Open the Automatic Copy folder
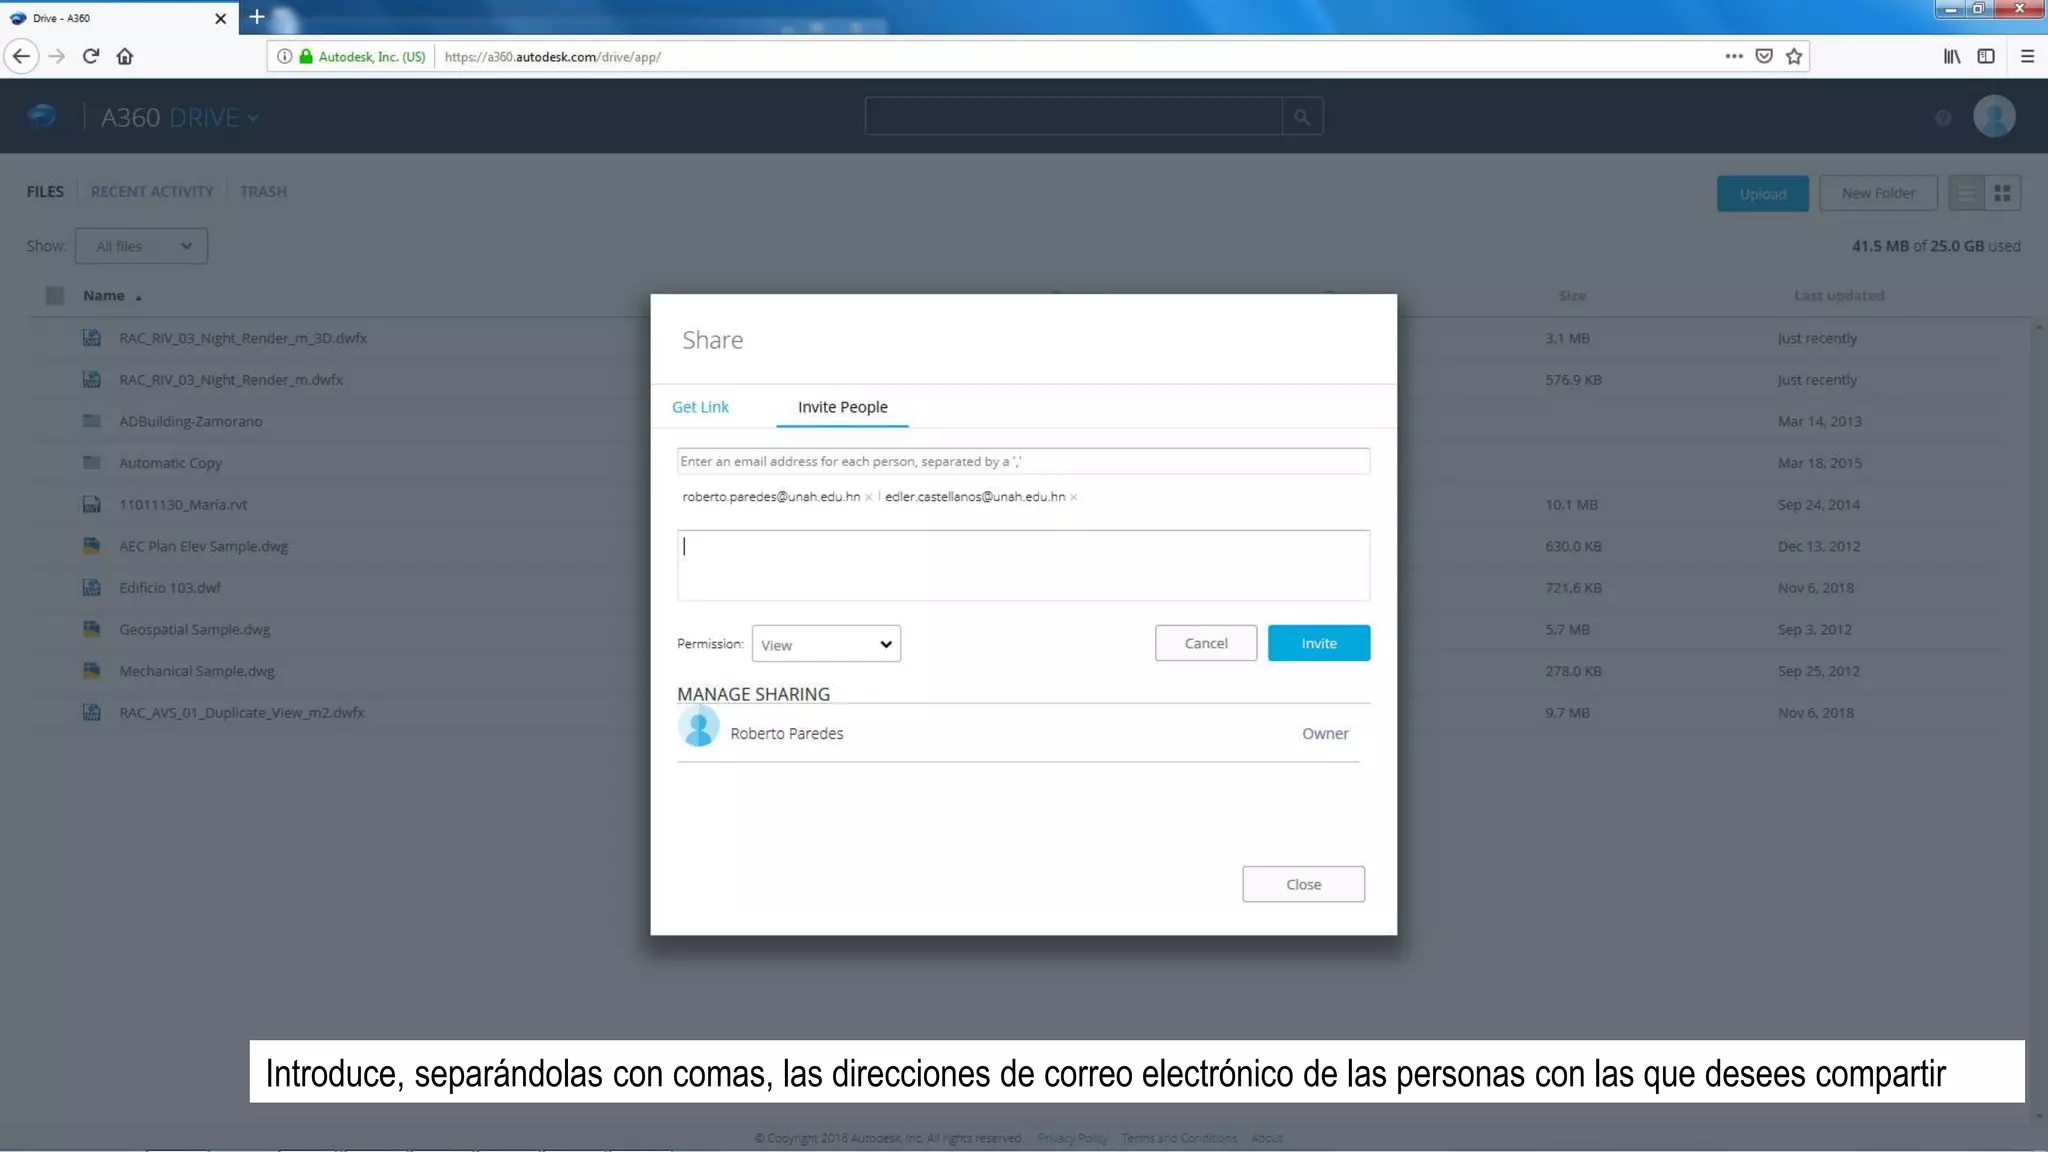This screenshot has height=1152, width=2048. [x=170, y=463]
